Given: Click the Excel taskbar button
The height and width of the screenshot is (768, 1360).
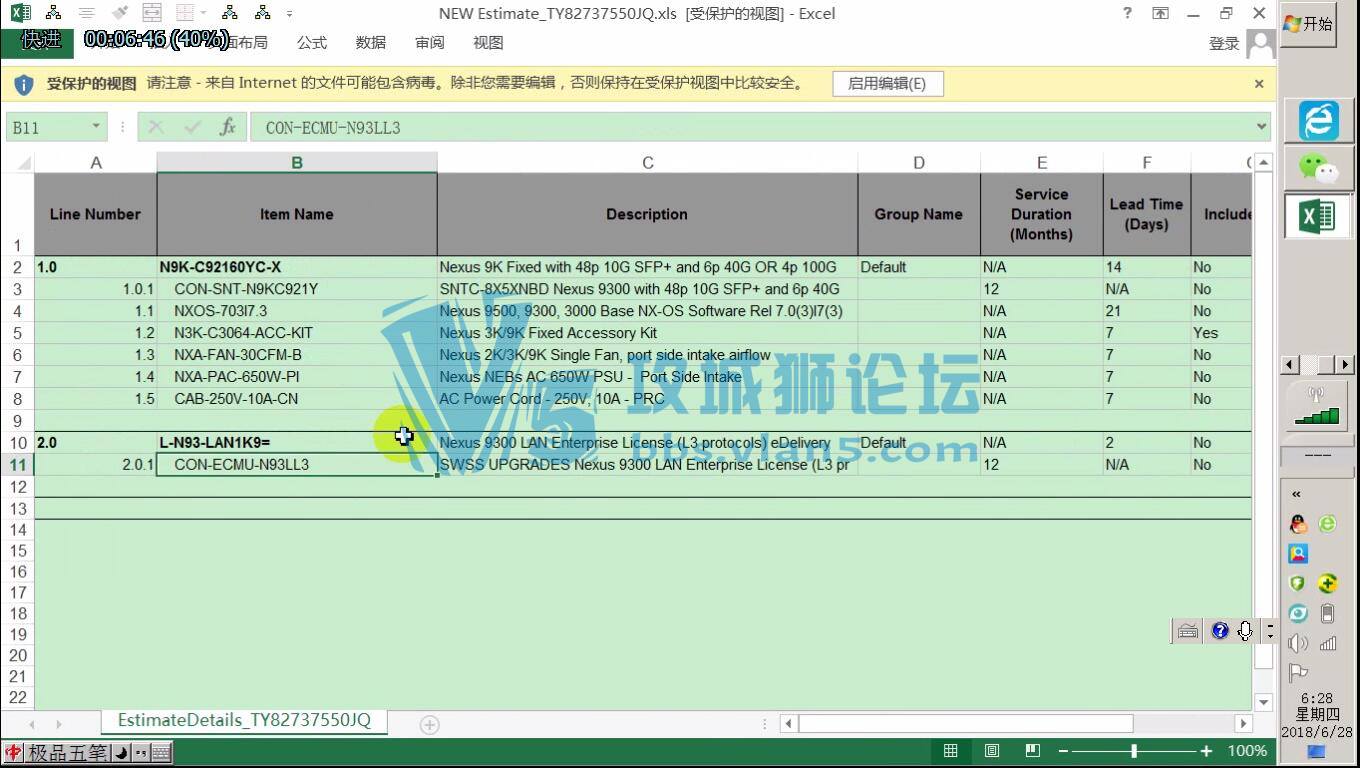Looking at the screenshot, I should click(1316, 216).
